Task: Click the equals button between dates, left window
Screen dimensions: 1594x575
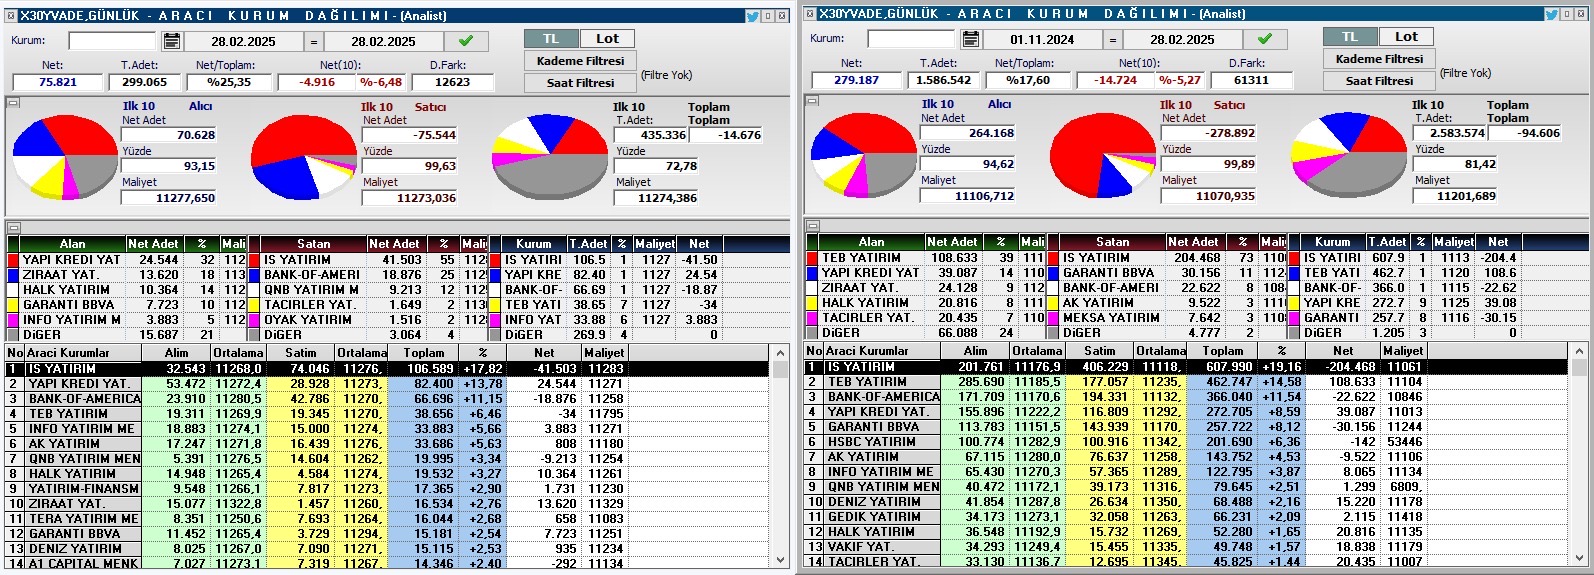Action: (x=313, y=41)
